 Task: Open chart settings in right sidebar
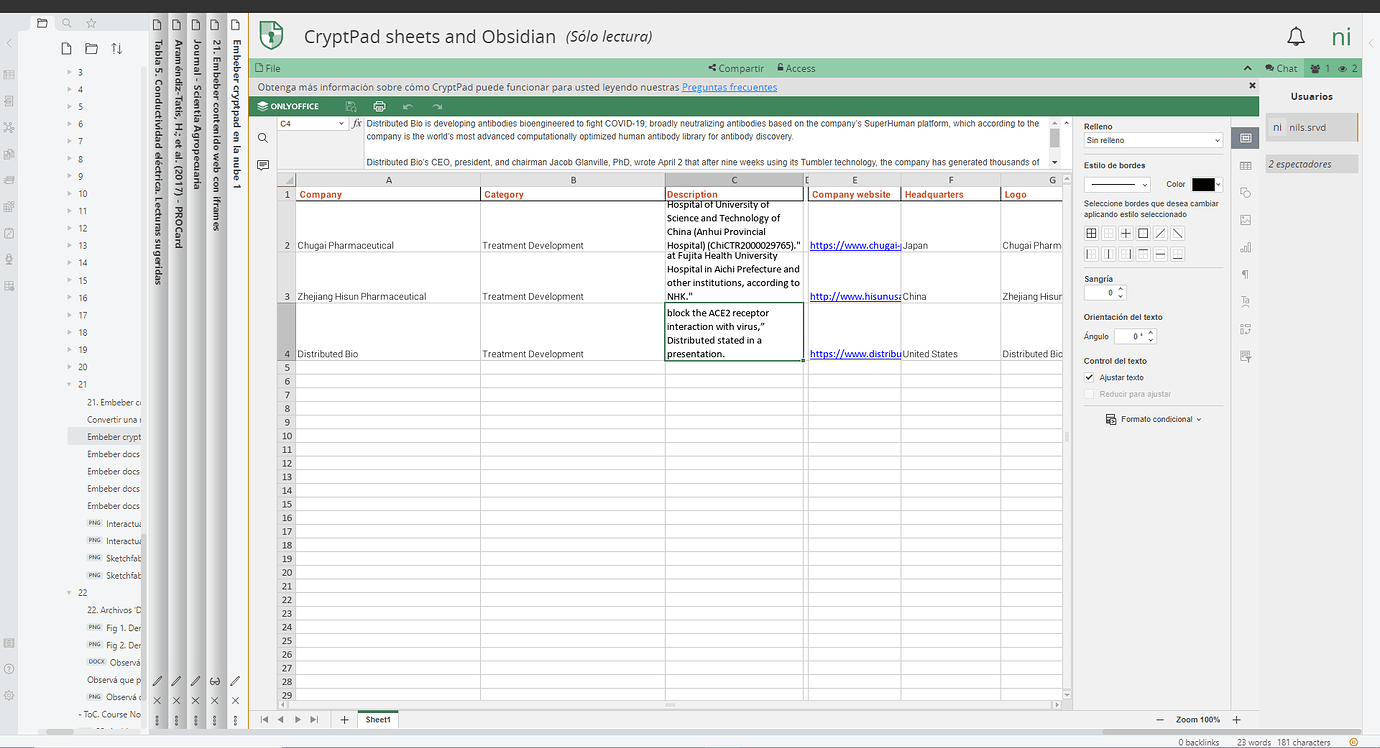pos(1245,247)
